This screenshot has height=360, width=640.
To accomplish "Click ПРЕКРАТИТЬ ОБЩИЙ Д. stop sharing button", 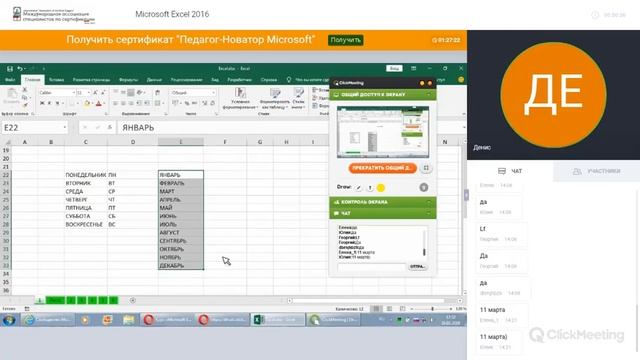I will click(382, 168).
